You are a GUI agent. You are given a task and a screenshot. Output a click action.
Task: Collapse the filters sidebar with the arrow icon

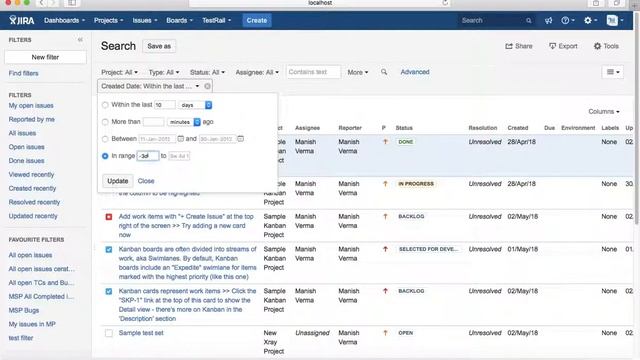point(80,40)
